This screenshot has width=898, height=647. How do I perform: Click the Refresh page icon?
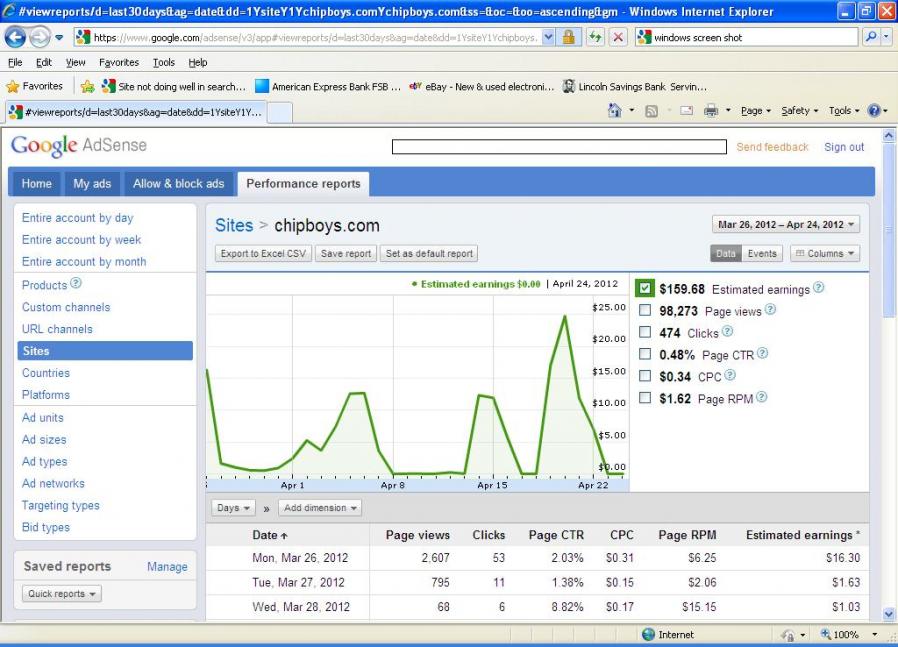pos(596,37)
